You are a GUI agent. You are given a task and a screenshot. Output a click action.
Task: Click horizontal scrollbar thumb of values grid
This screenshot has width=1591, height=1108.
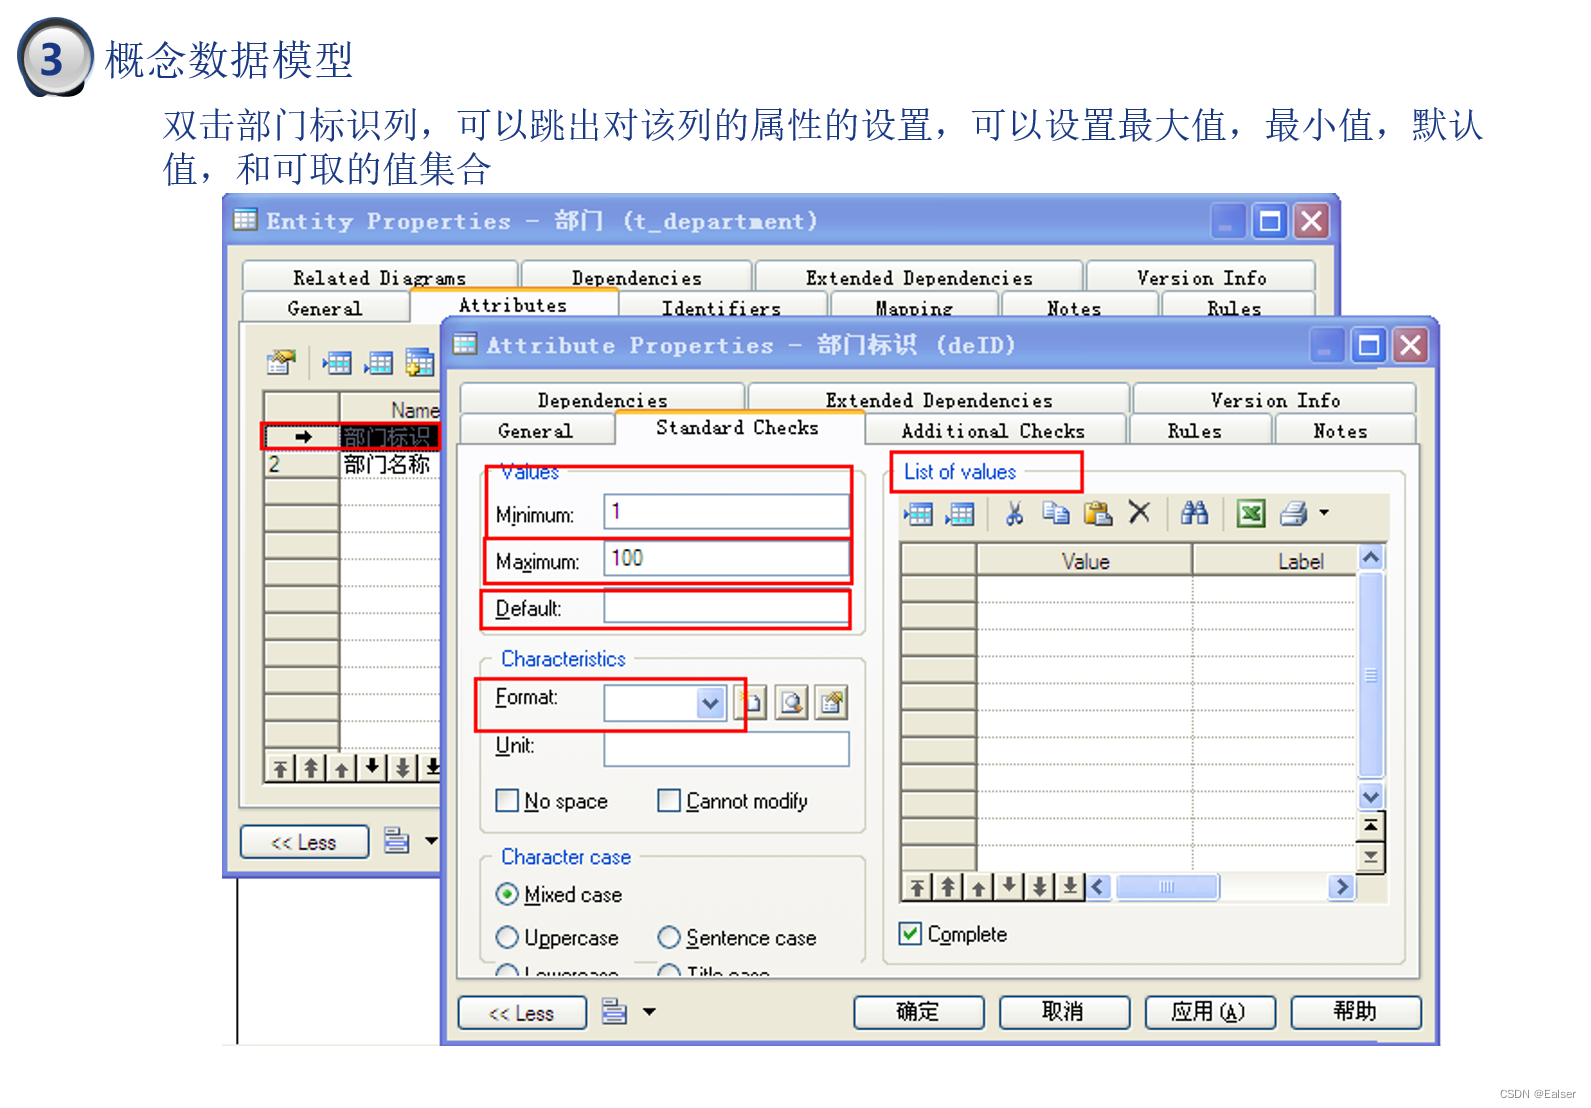[1167, 887]
